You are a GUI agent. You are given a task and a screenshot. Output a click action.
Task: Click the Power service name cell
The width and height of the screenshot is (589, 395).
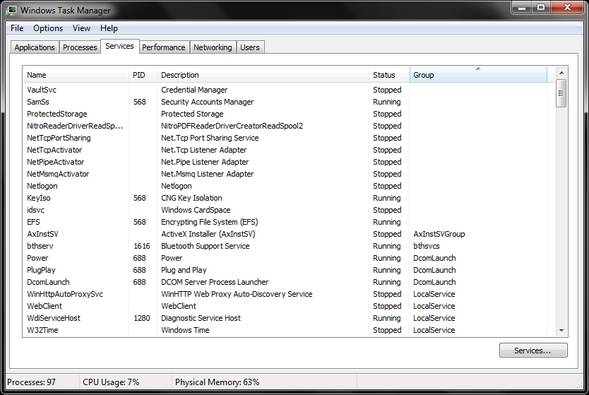[x=38, y=258]
